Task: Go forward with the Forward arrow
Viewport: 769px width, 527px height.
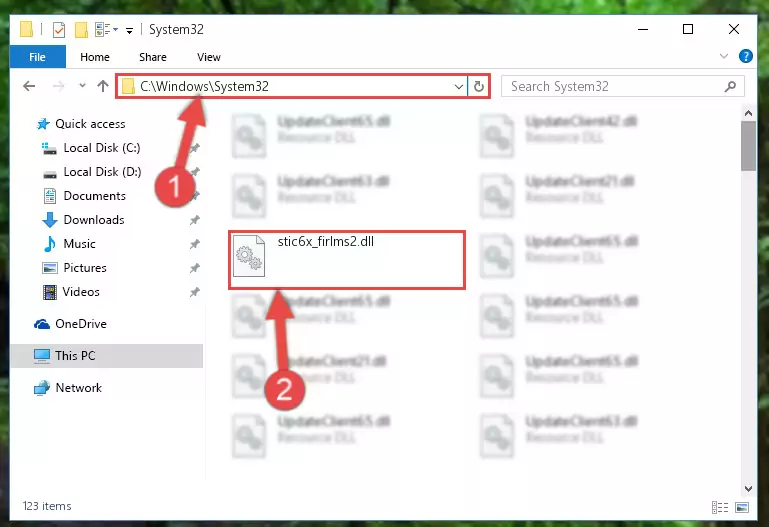Action: [x=58, y=86]
